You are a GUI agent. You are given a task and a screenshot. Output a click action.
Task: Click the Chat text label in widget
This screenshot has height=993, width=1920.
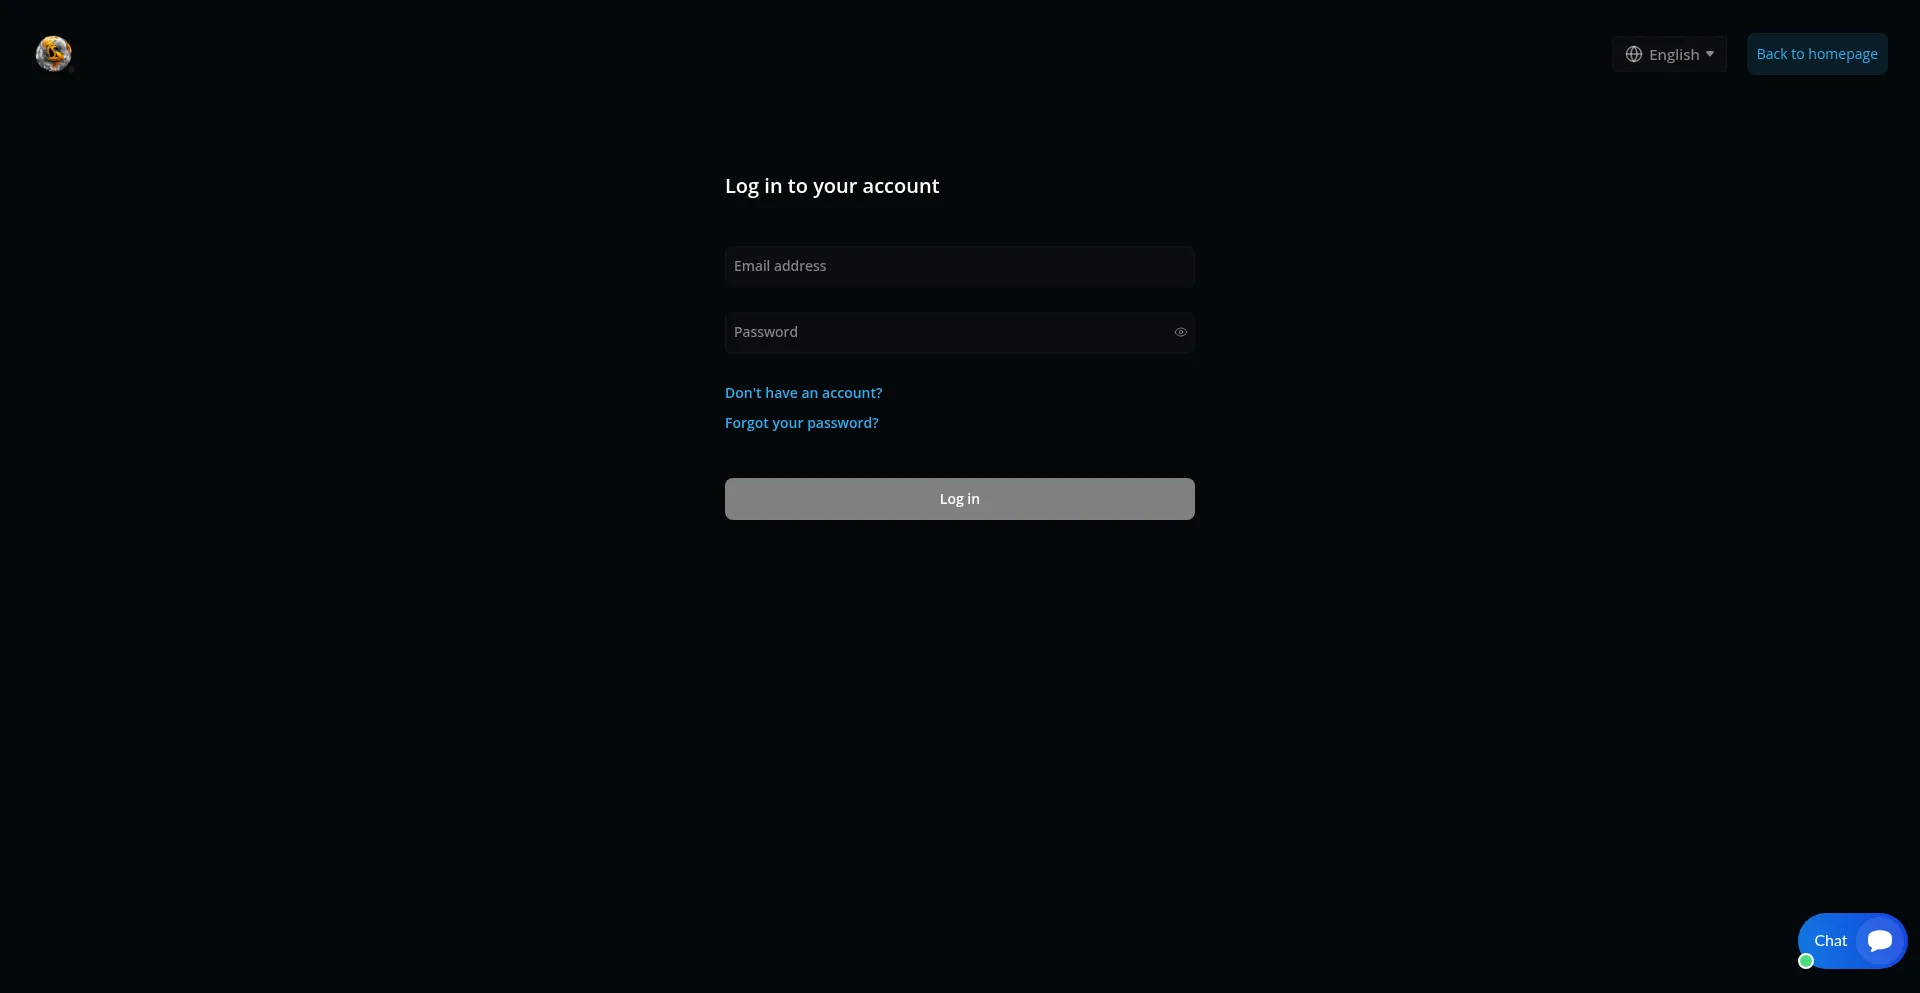click(x=1830, y=941)
